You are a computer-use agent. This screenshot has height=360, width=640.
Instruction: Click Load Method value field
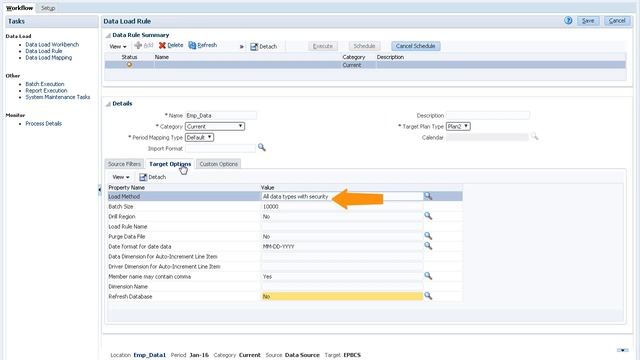342,196
